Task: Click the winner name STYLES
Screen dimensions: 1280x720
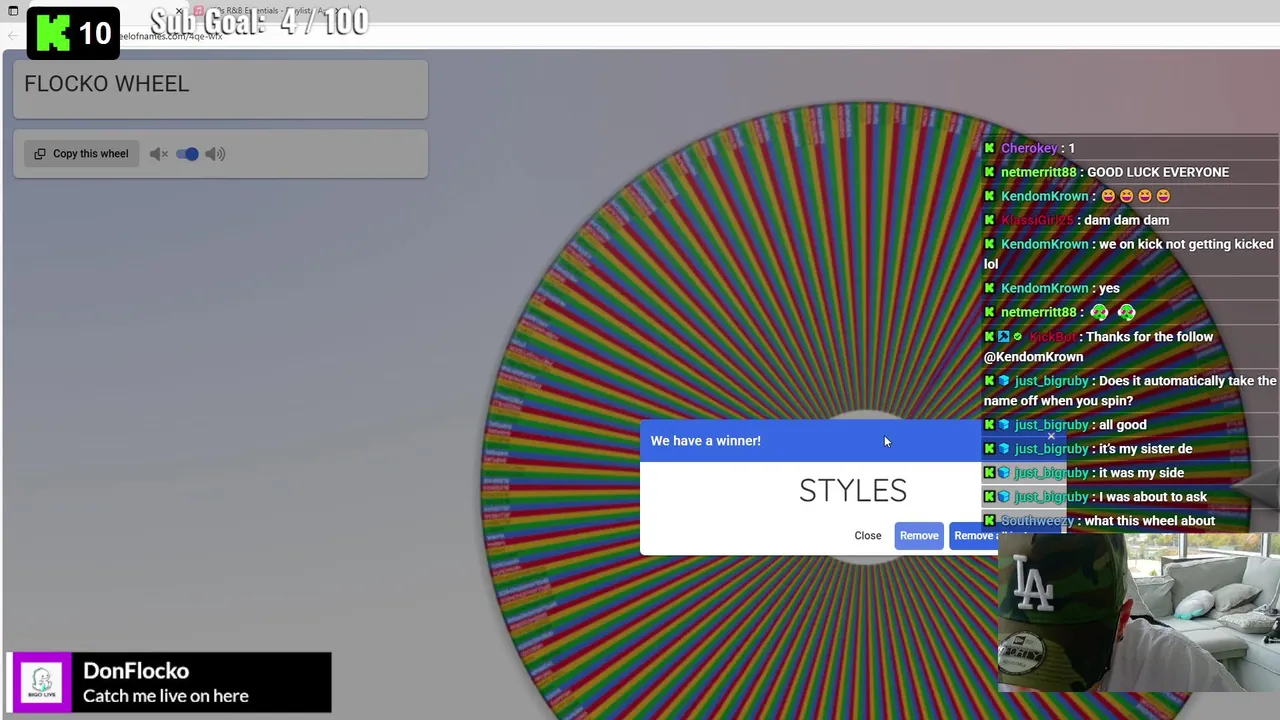Action: (853, 490)
